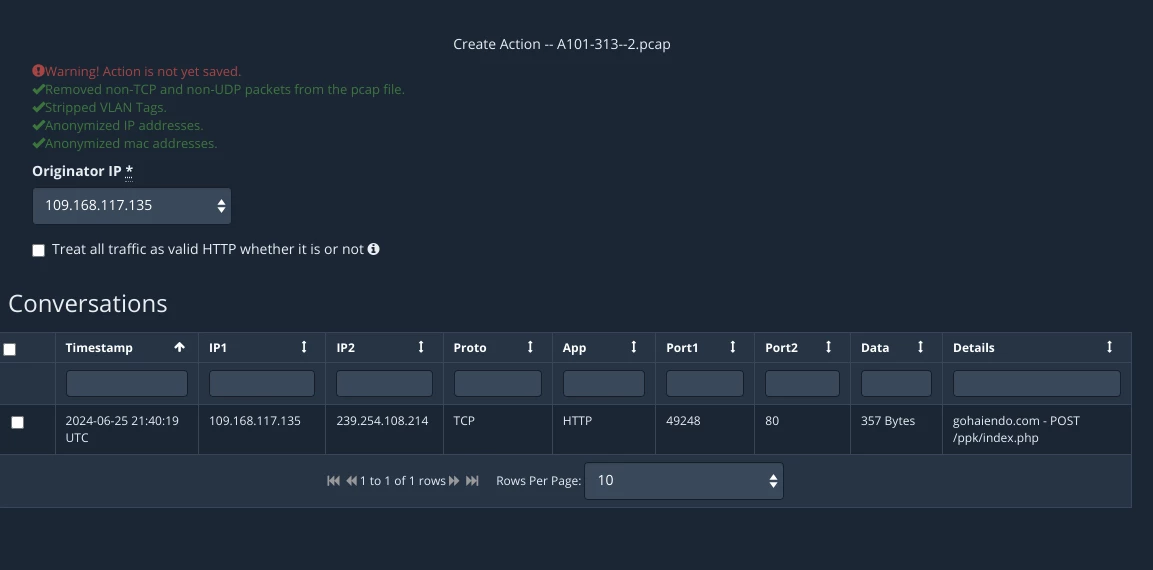Focus the App filter field
The height and width of the screenshot is (570, 1153).
604,384
